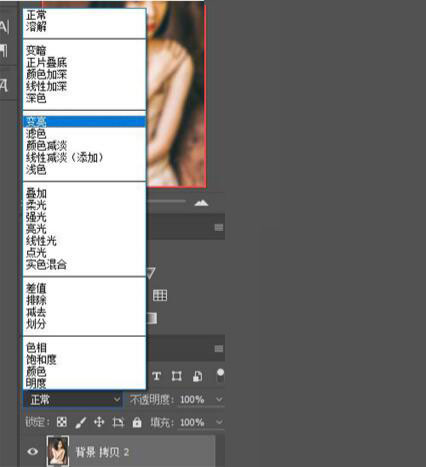
Task: Filter layers by shape icon
Action: [x=176, y=376]
